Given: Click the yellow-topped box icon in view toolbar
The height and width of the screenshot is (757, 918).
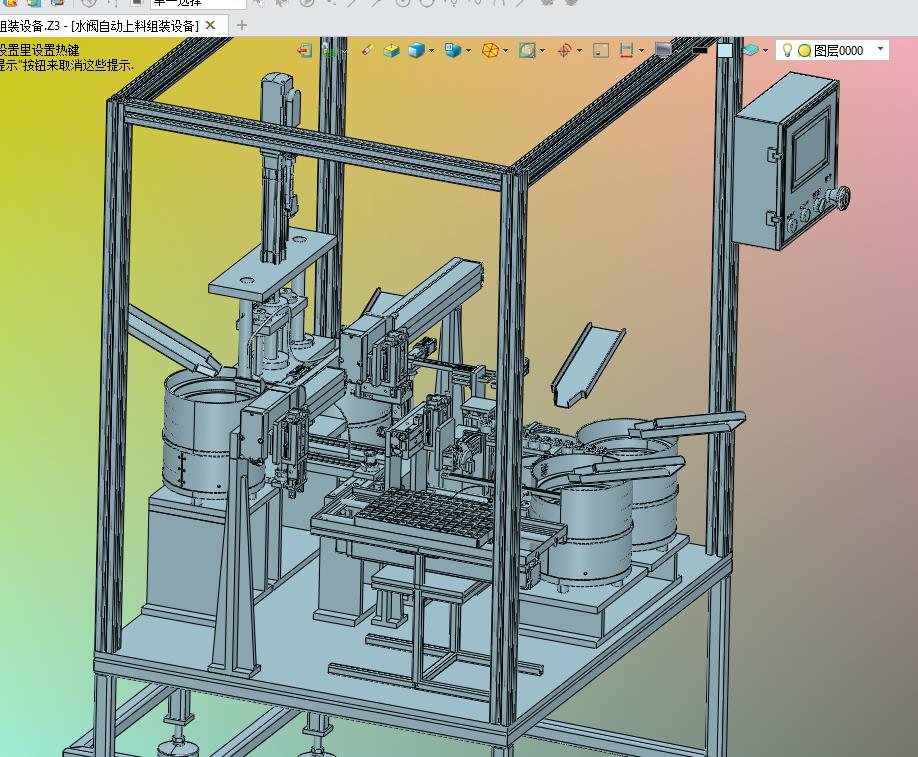Looking at the screenshot, I should pos(391,51).
